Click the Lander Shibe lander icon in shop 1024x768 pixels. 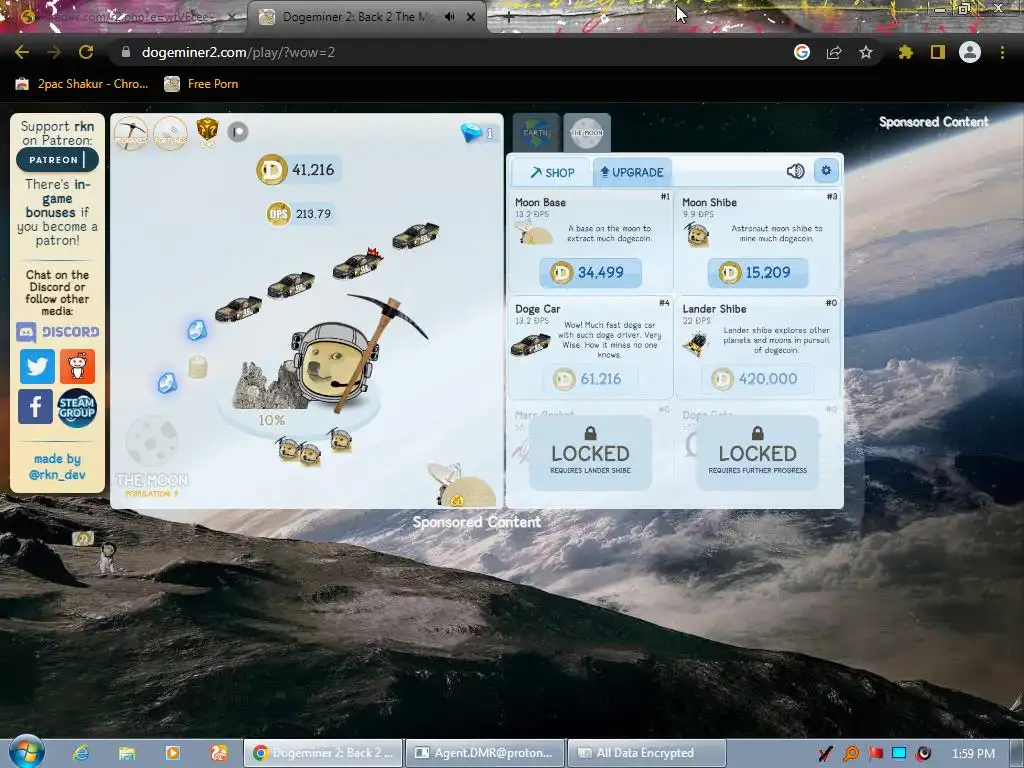[696, 343]
